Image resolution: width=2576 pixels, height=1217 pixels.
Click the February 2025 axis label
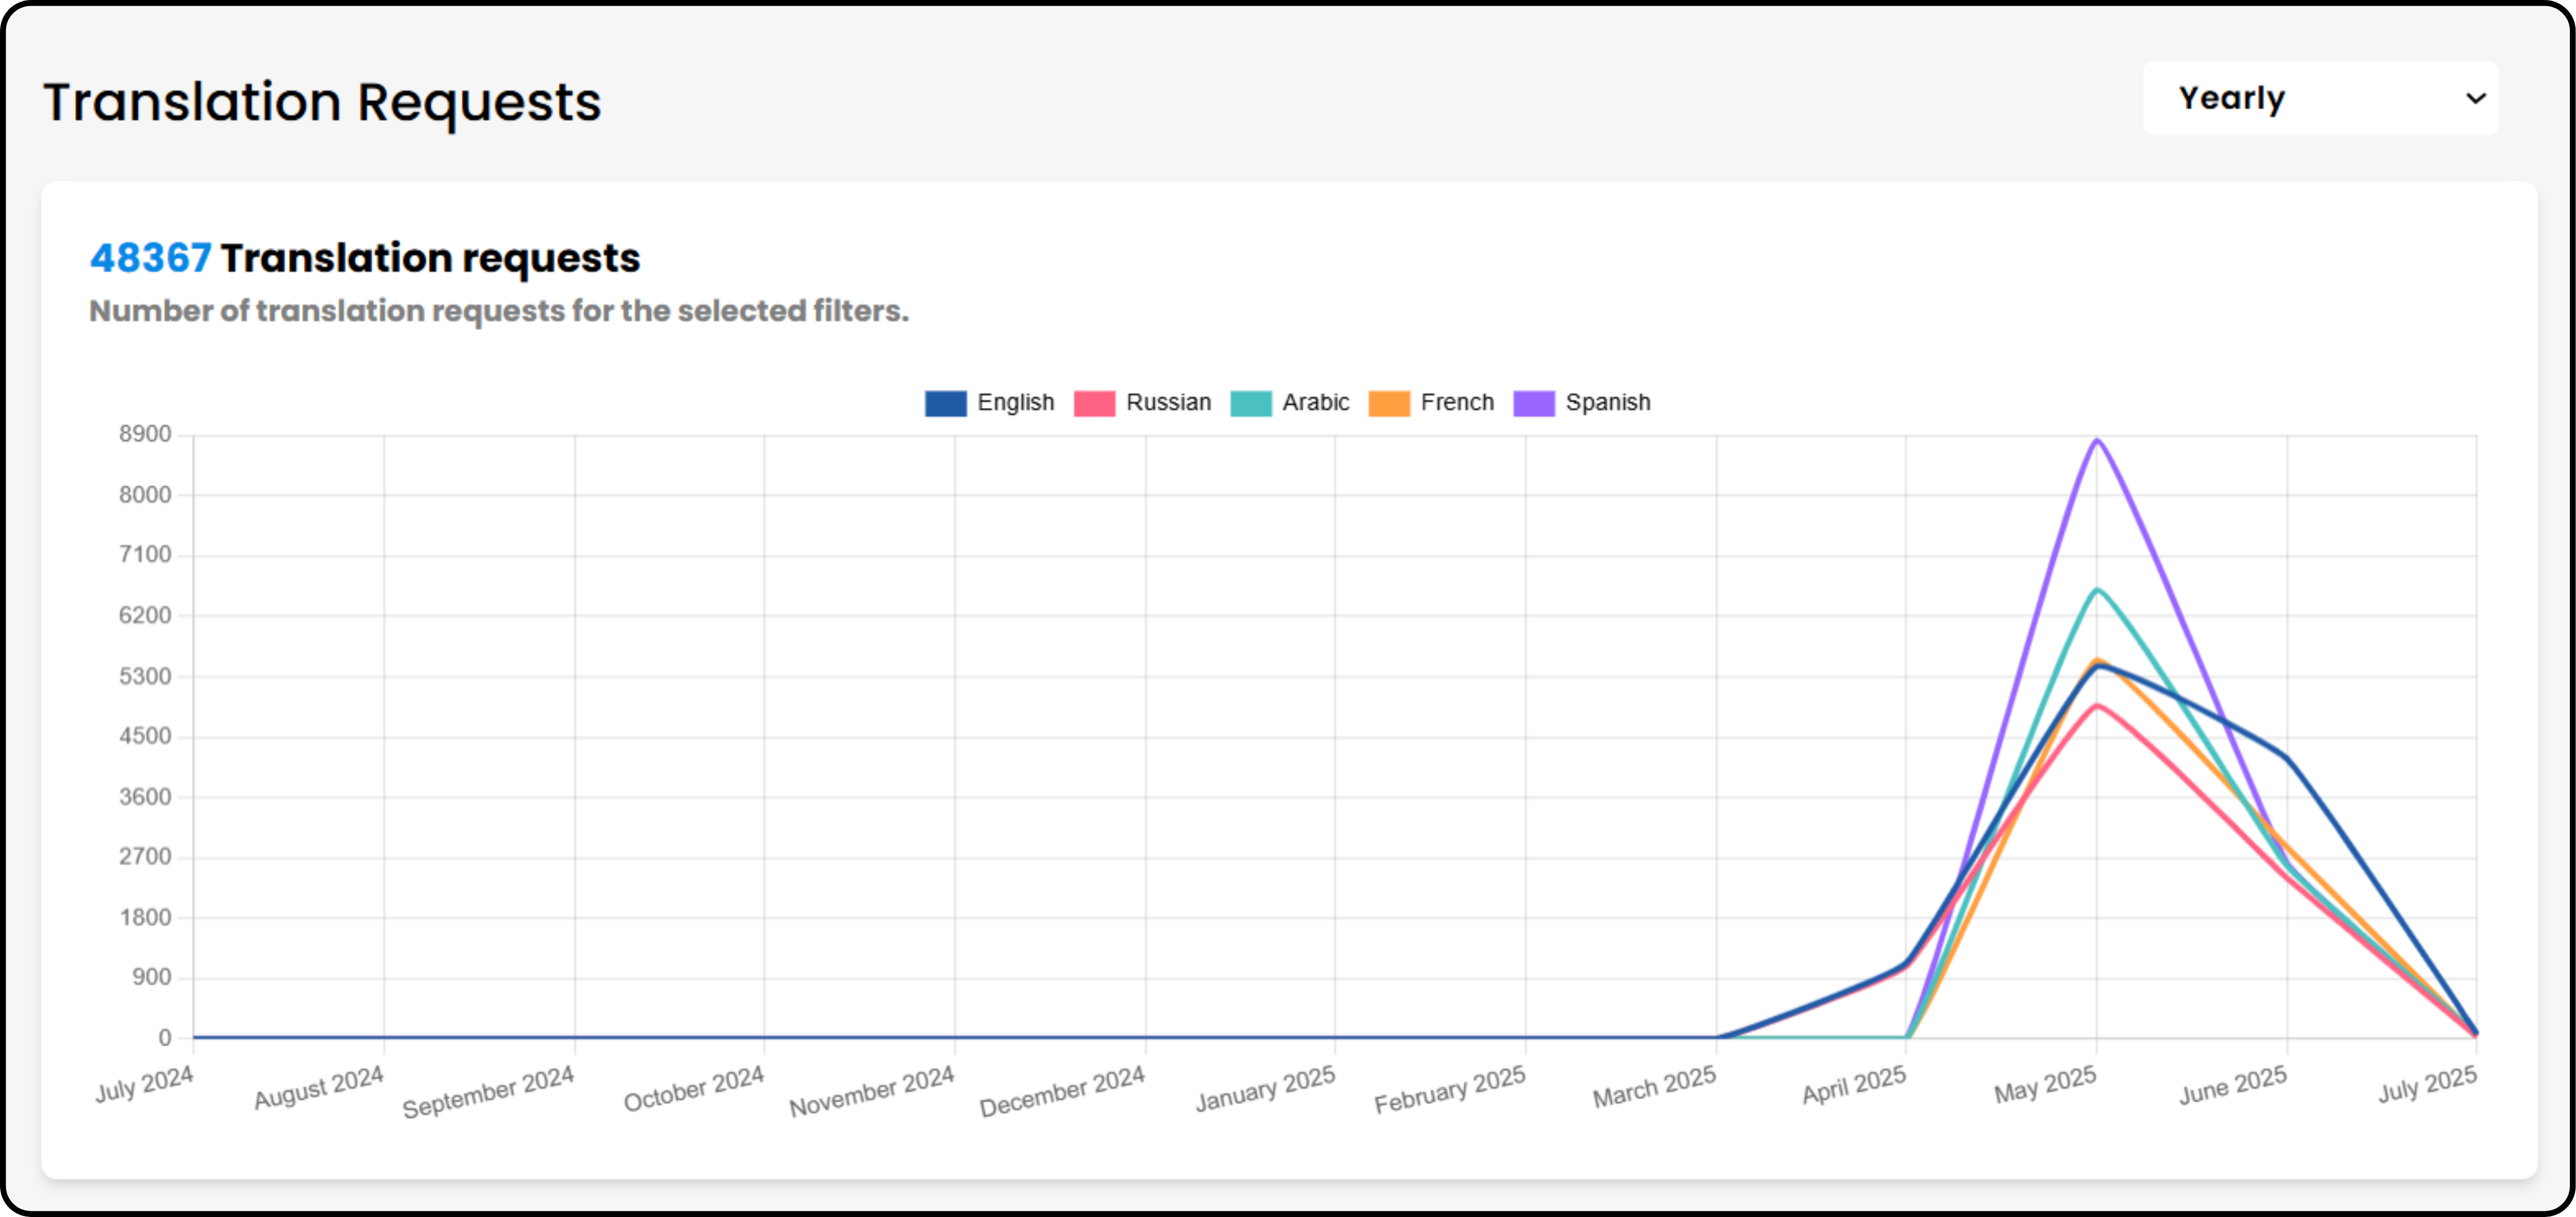tap(1450, 1089)
